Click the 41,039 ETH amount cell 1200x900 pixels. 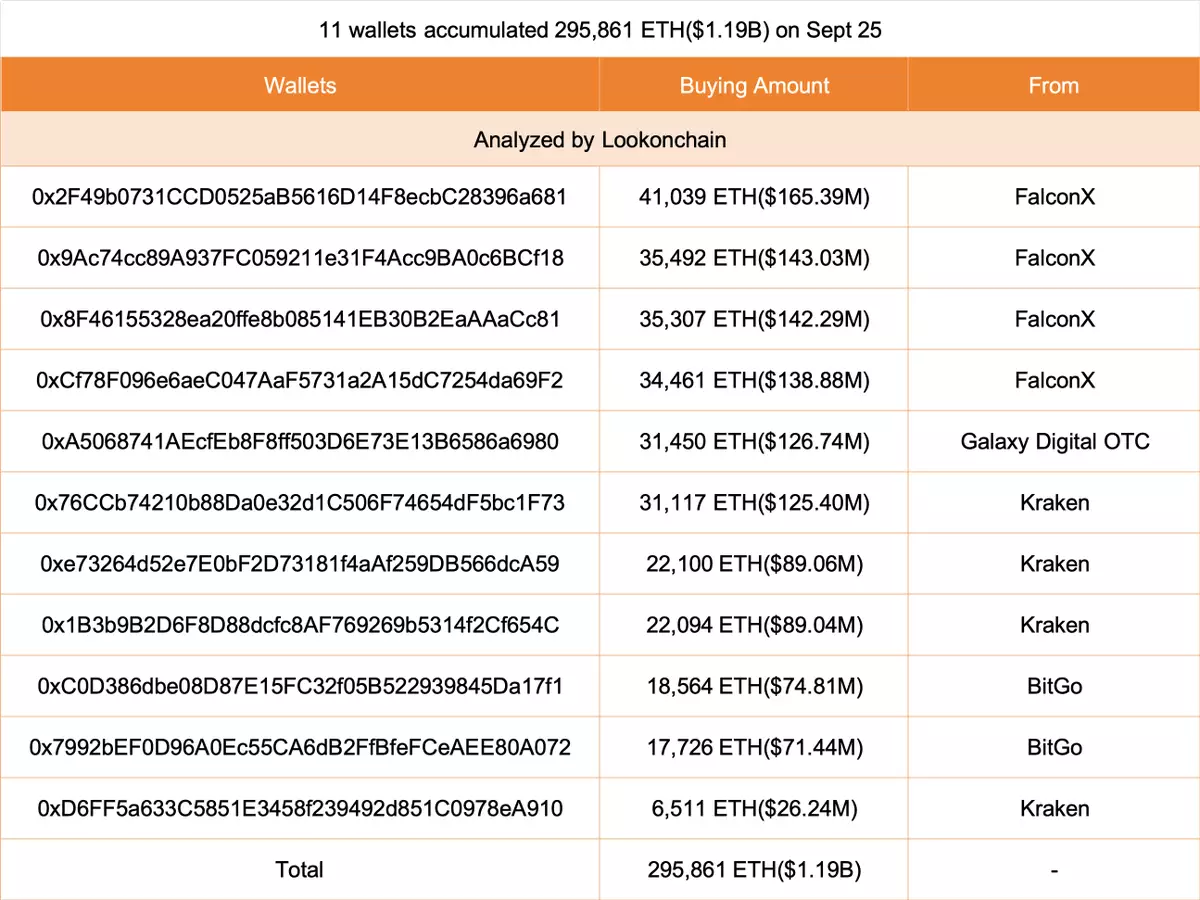[x=754, y=197]
